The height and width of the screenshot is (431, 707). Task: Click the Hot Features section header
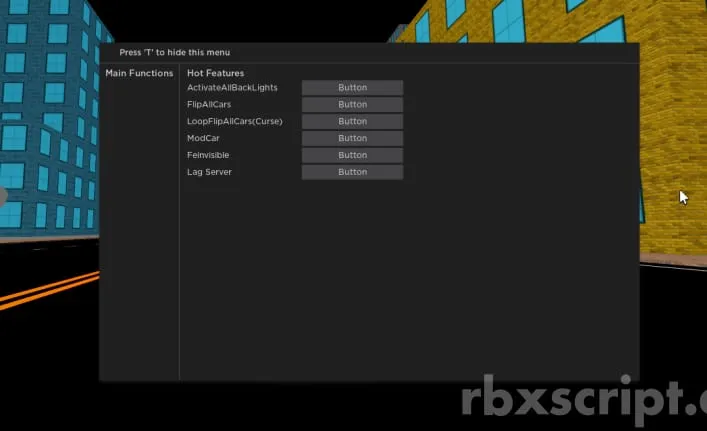tap(215, 73)
